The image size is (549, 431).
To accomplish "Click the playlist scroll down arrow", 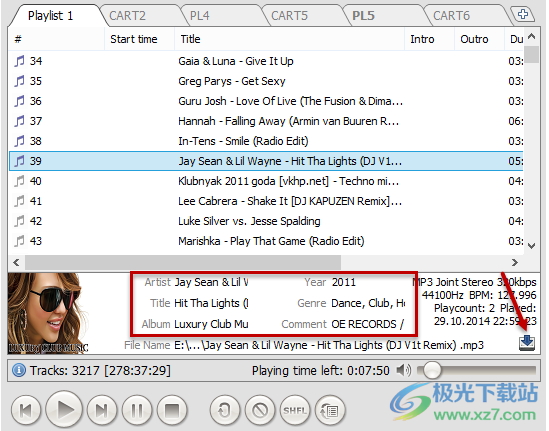I will 531,246.
